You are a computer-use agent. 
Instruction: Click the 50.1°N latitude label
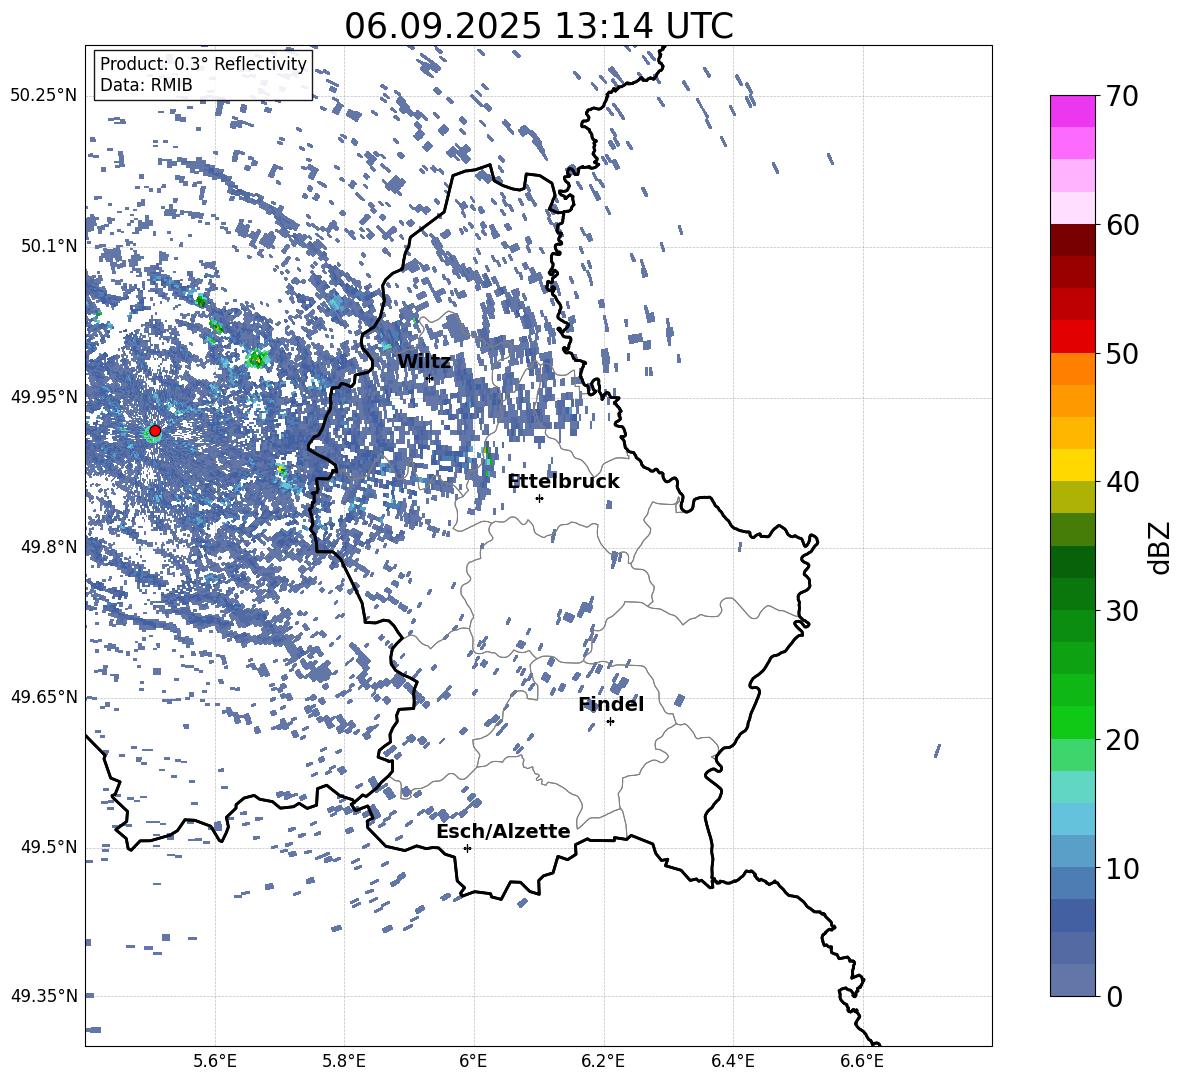pos(49,246)
